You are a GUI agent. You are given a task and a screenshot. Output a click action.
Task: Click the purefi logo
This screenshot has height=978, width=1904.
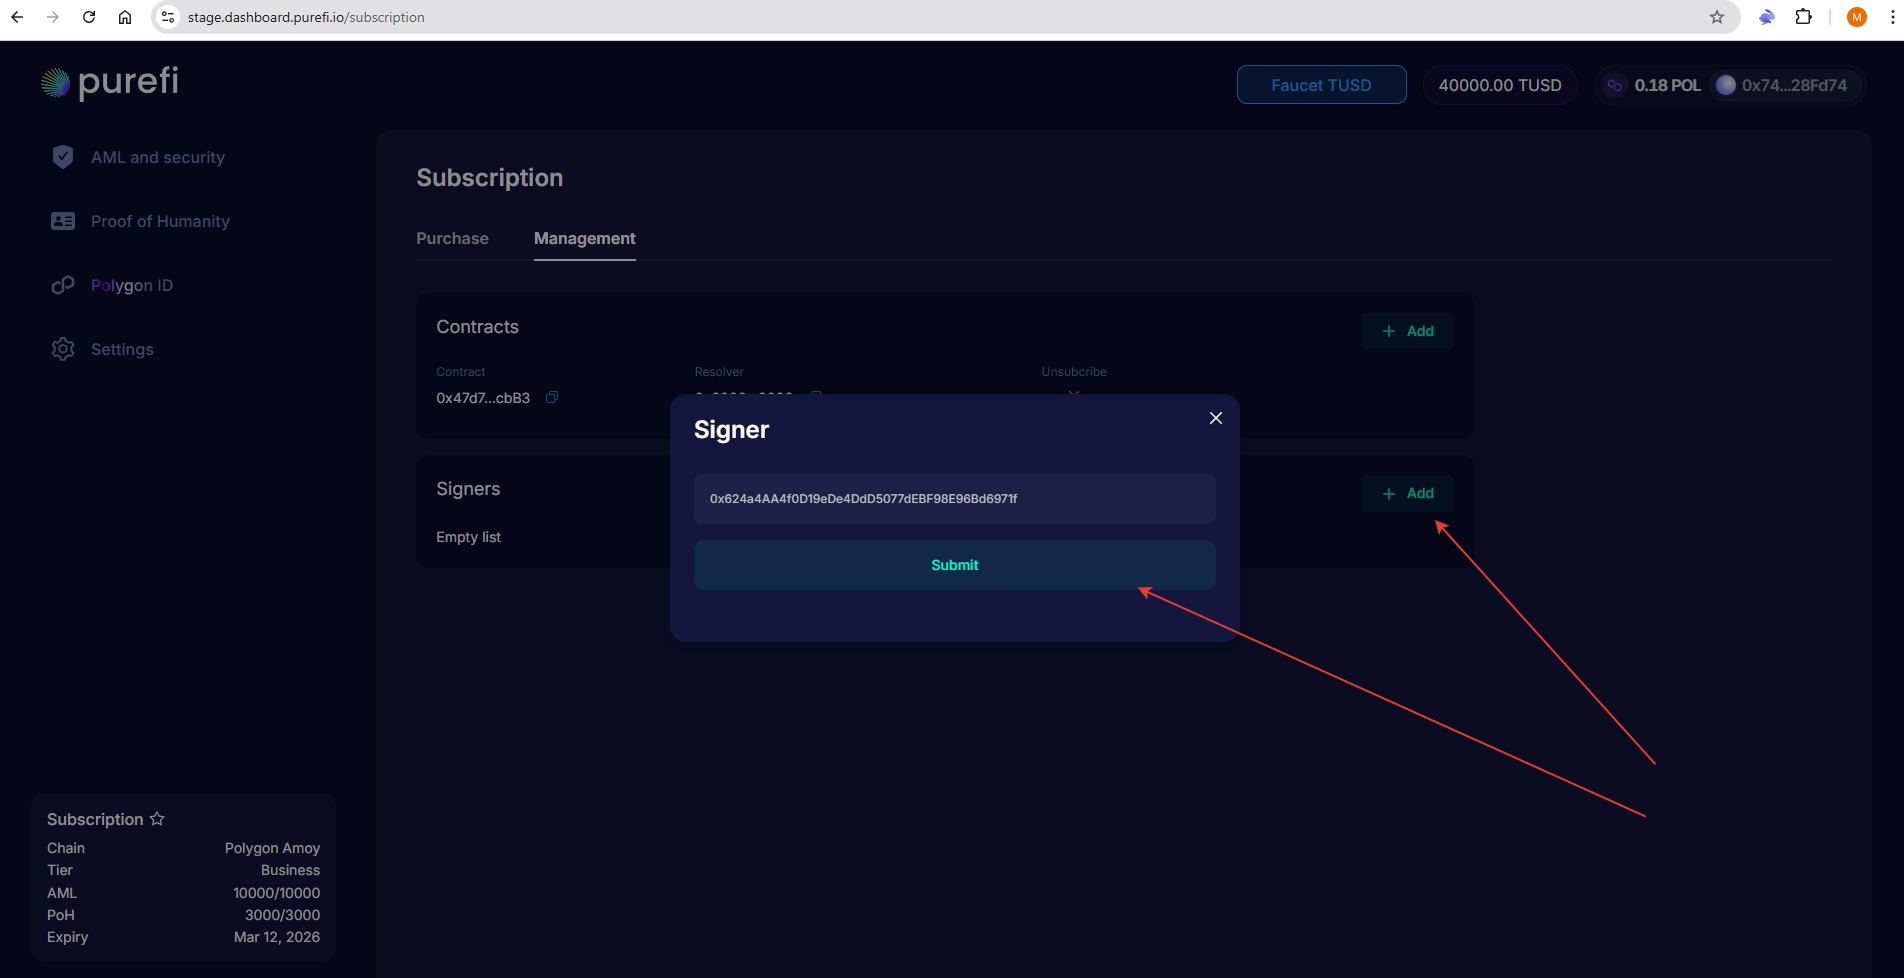[x=110, y=82]
